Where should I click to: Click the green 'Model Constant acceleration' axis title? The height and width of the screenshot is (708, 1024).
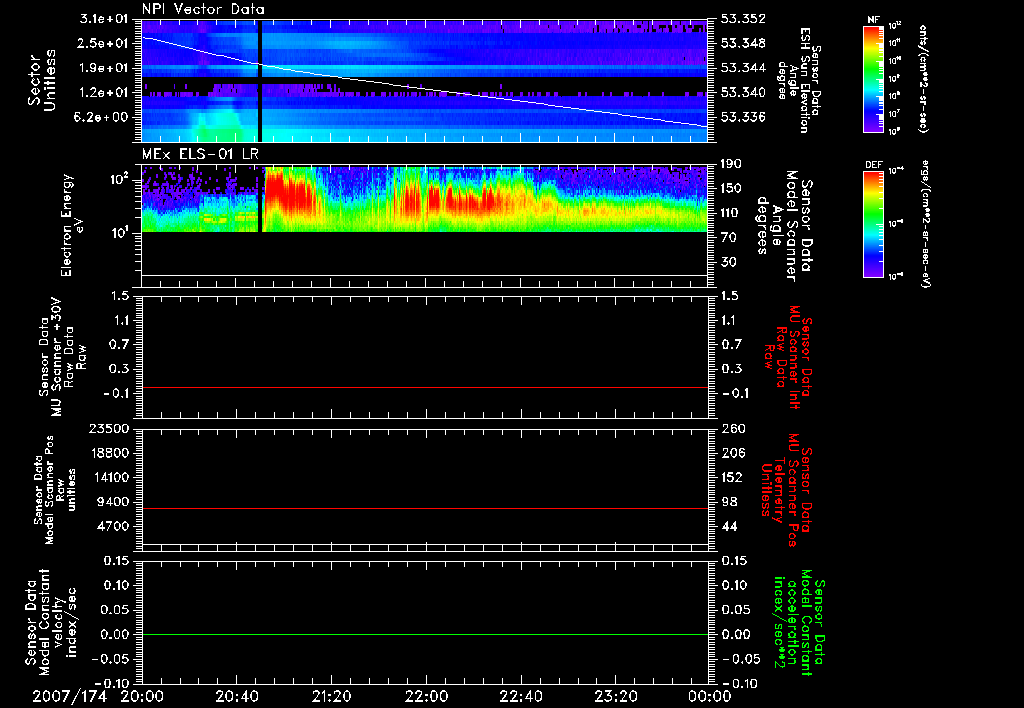tap(799, 622)
